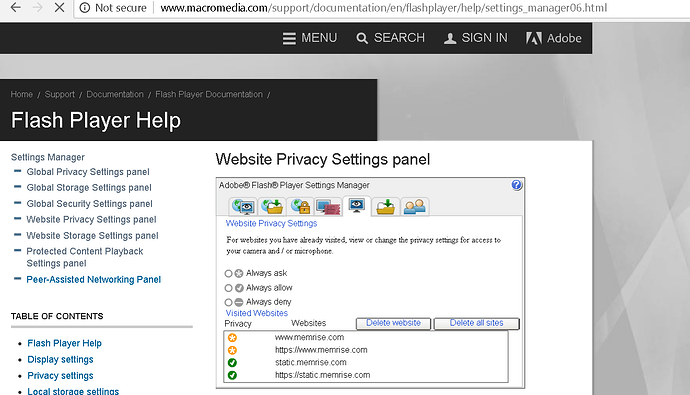The width and height of the screenshot is (690, 395).
Task: Open Global Privacy Settings panel link
Action: (88, 172)
